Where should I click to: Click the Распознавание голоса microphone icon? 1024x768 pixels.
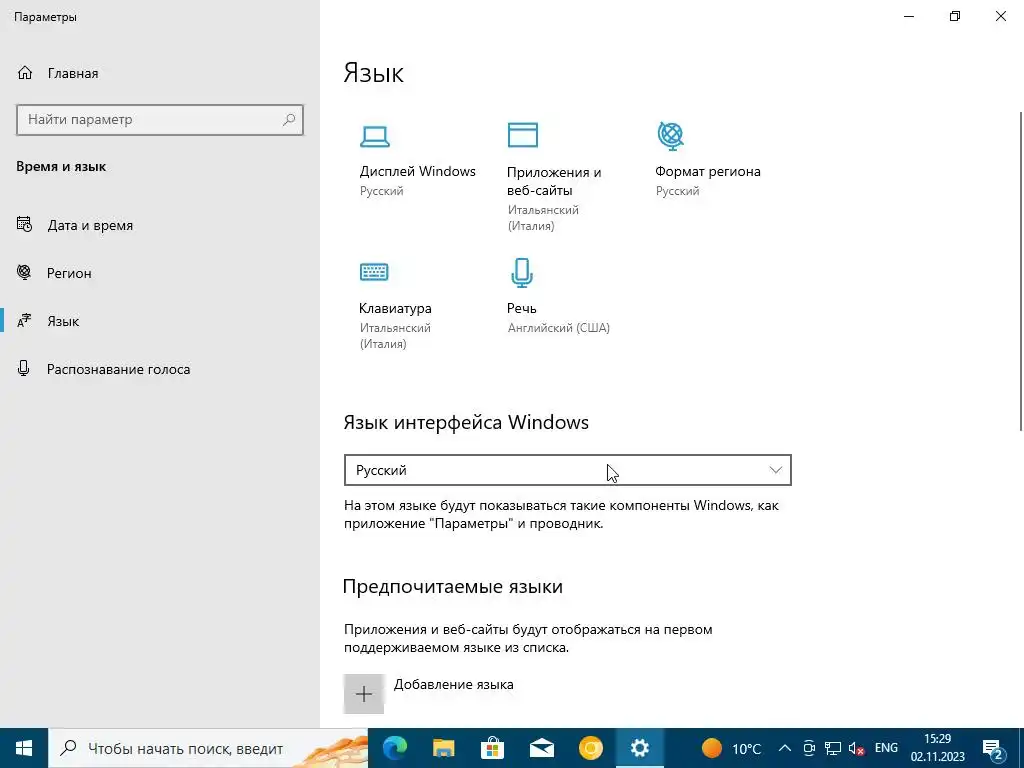tap(24, 368)
